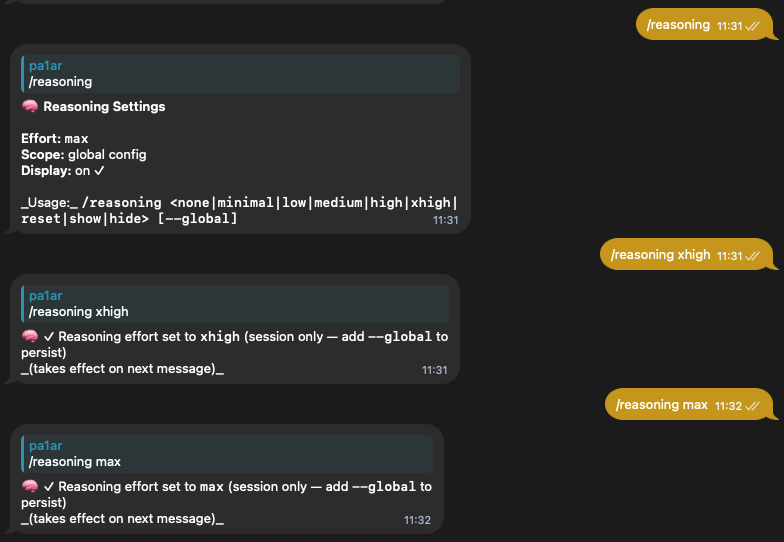The width and height of the screenshot is (784, 542).
Task: Click the pa1ar name in the first quoted reply
Action: pos(46,66)
